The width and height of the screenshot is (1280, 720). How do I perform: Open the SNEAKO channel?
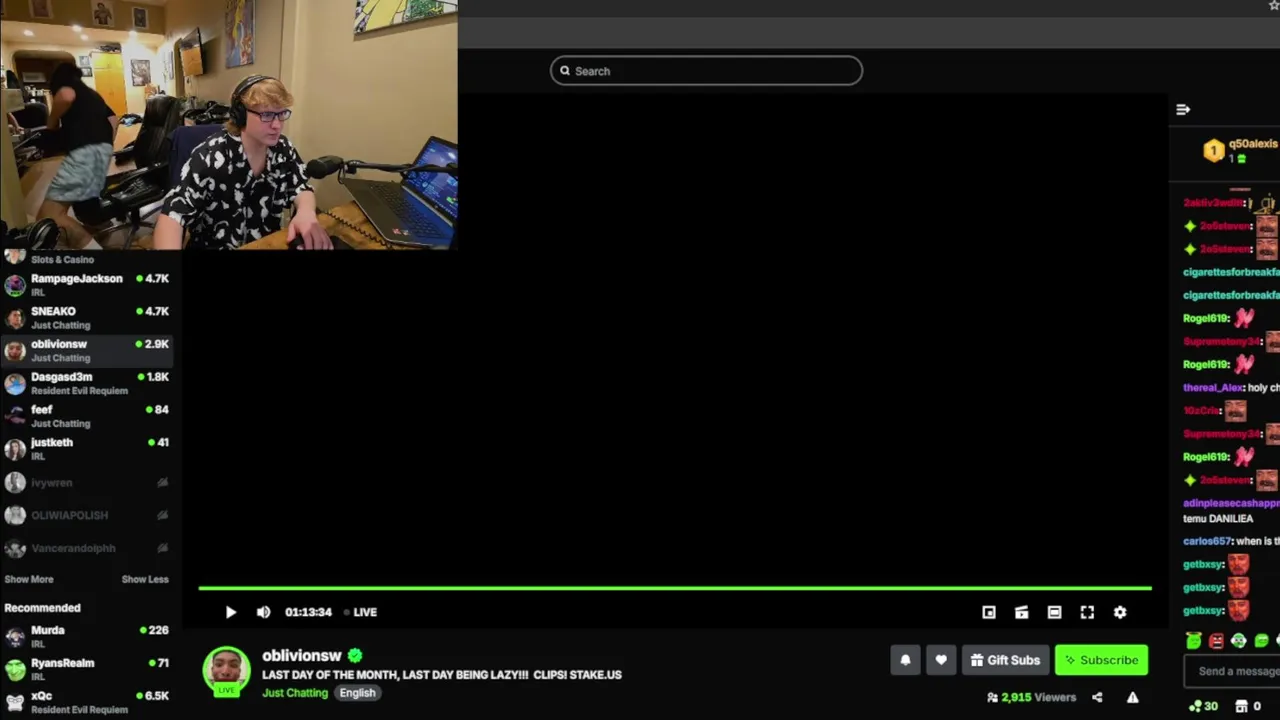pos(86,318)
